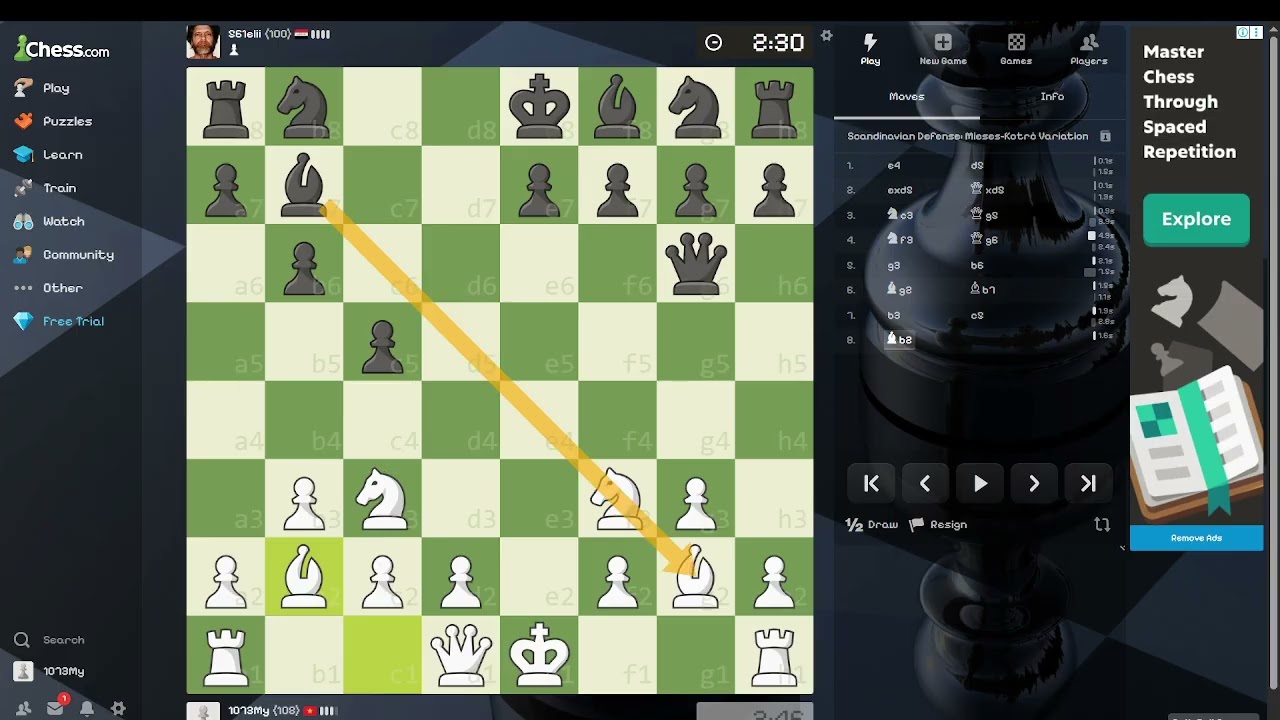This screenshot has height=720, width=1280.
Task: Select highlighted move 8. Bb2
Action: click(900, 340)
